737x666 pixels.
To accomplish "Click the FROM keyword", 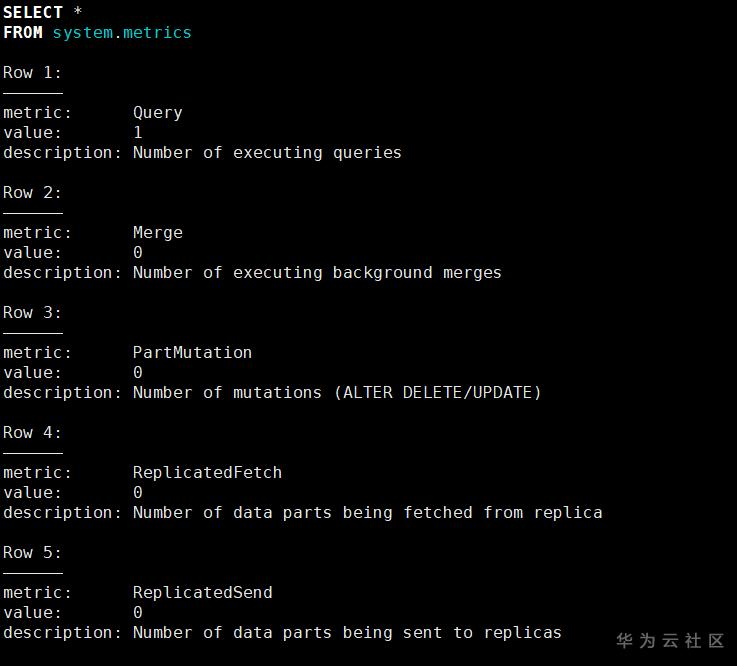I will [x=23, y=32].
